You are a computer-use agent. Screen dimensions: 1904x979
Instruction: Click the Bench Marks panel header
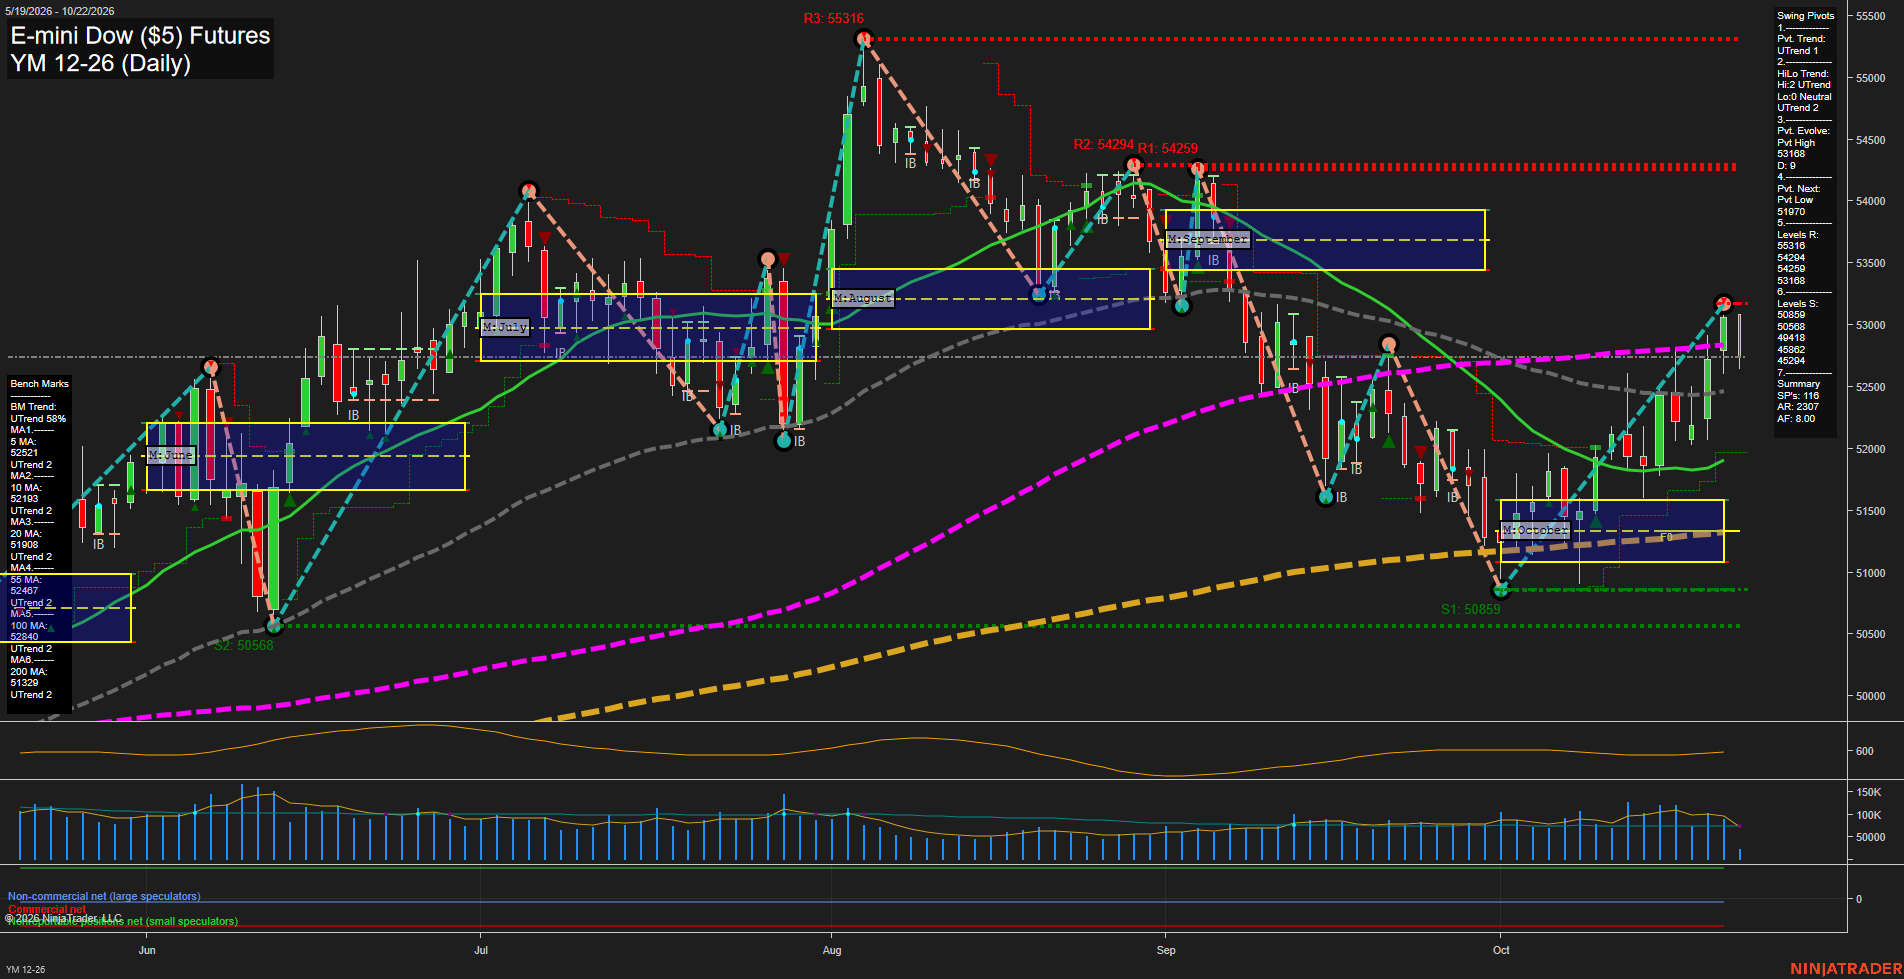point(40,384)
